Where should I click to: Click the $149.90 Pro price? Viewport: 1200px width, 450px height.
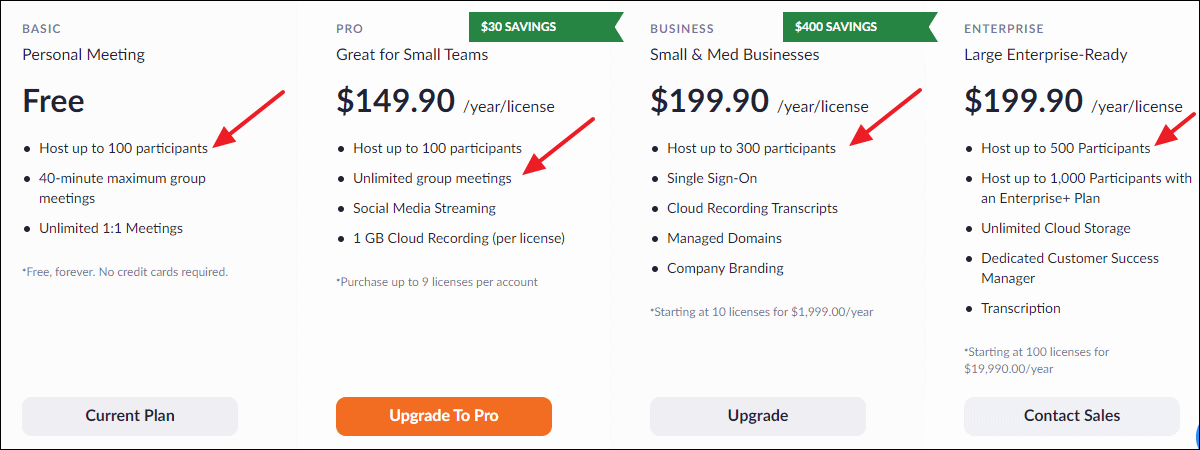pos(395,101)
